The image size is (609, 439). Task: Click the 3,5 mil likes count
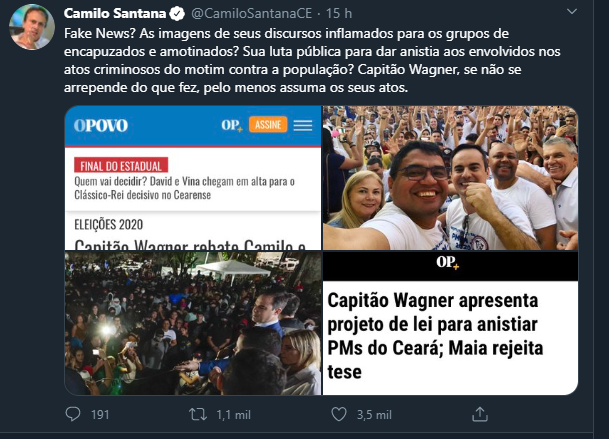374,415
